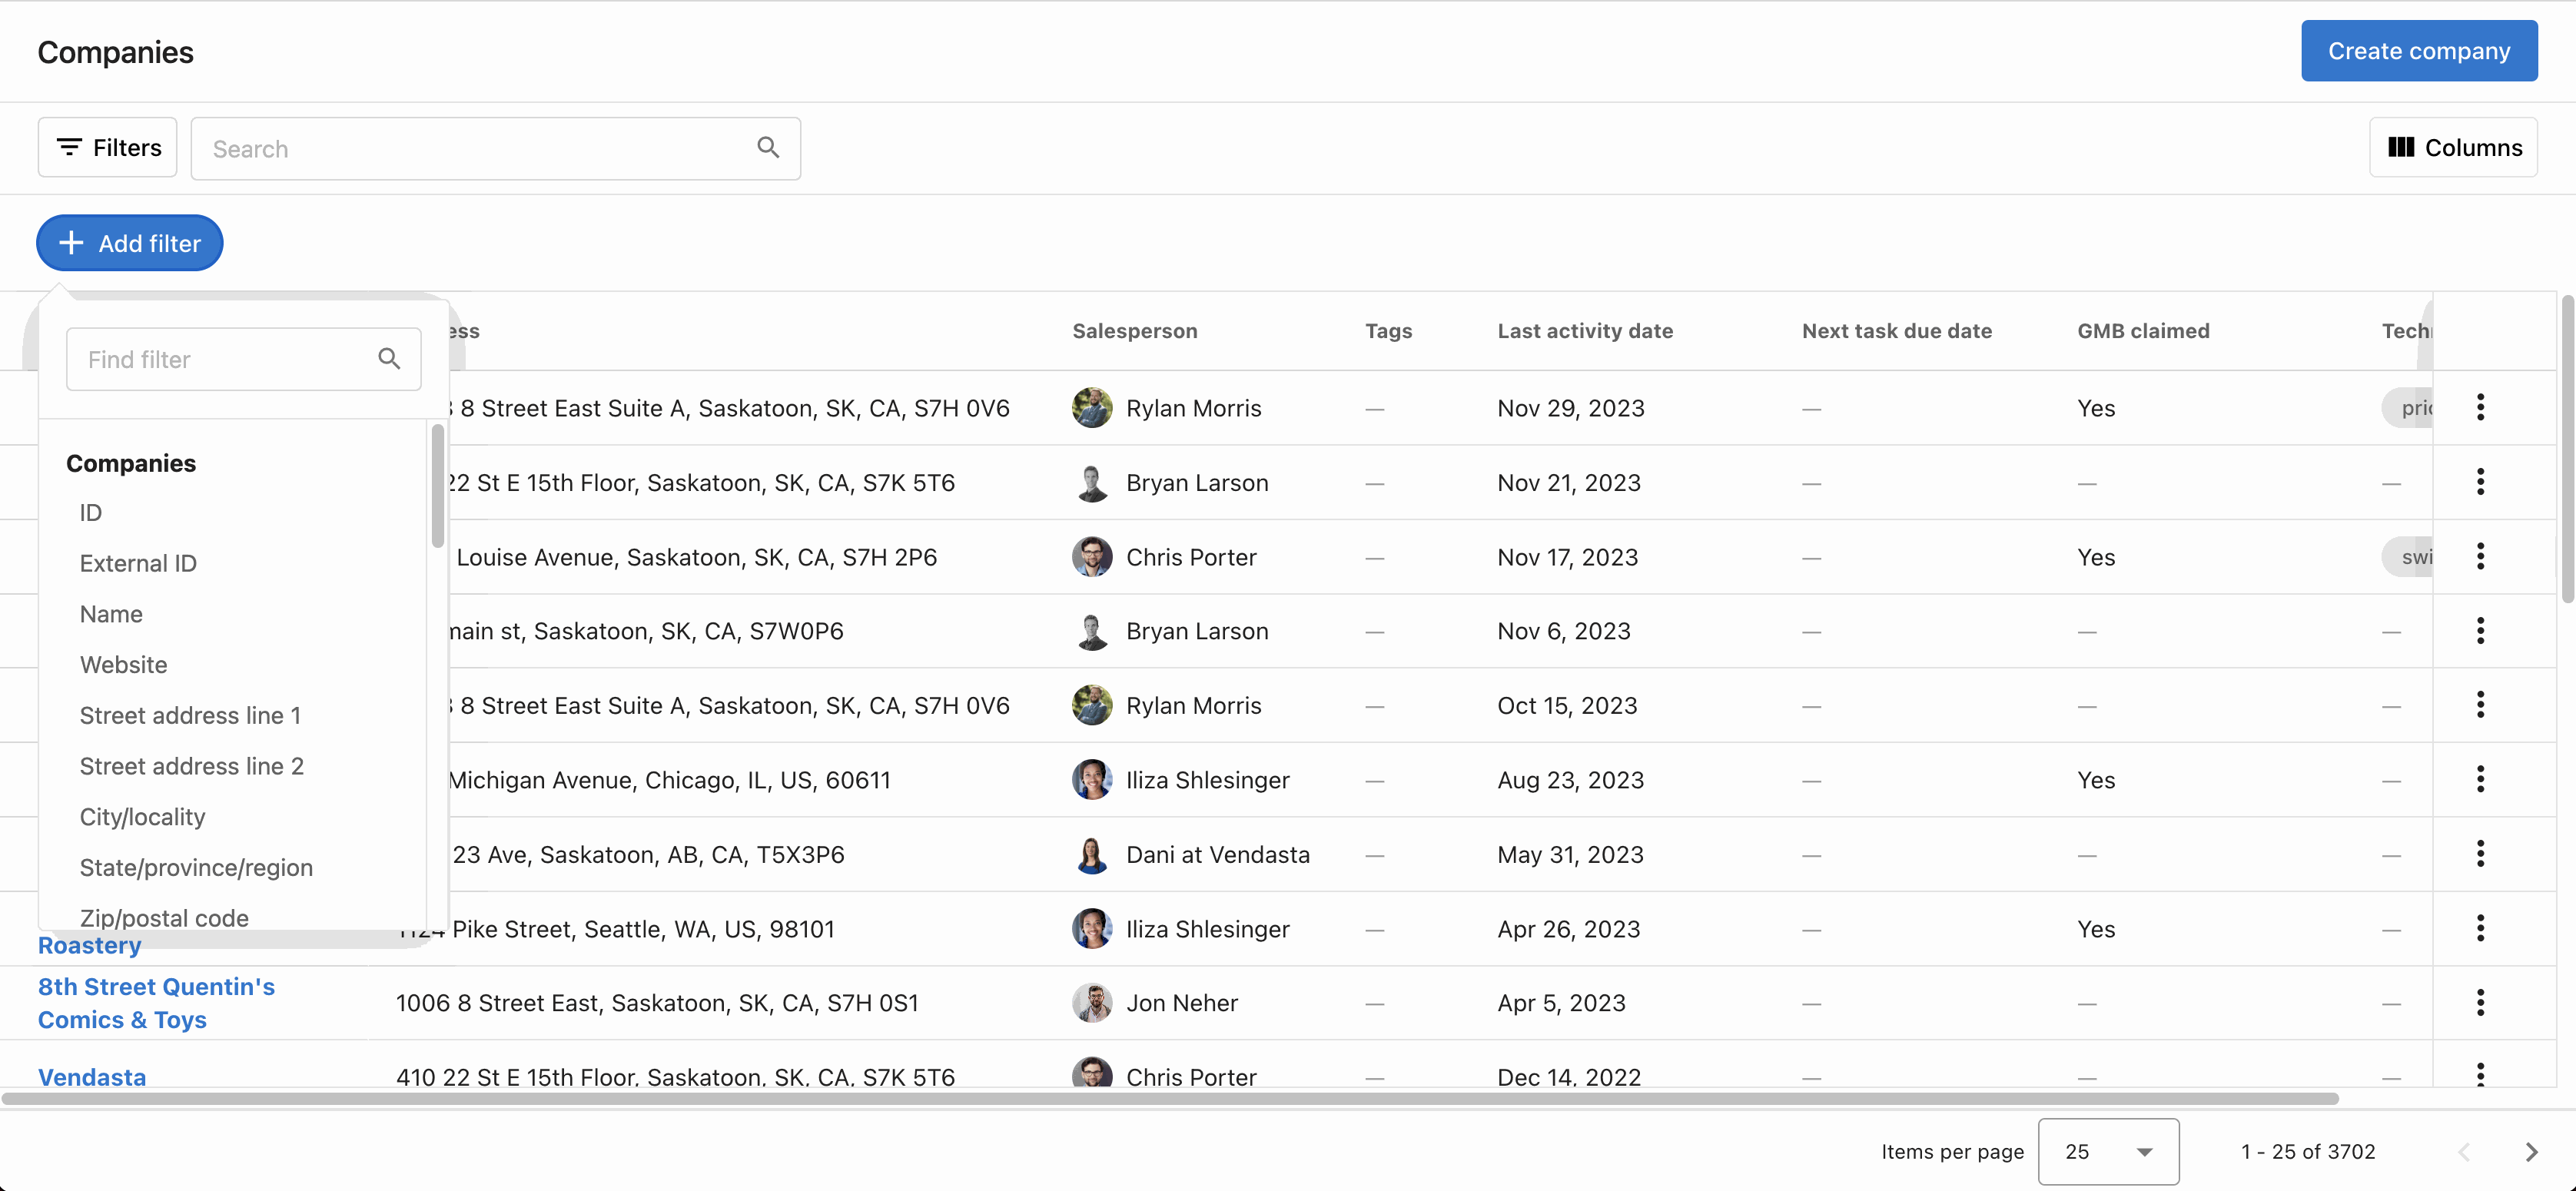Click GMB claimed column header
Screen dimensions: 2576x1191
click(x=2143, y=331)
